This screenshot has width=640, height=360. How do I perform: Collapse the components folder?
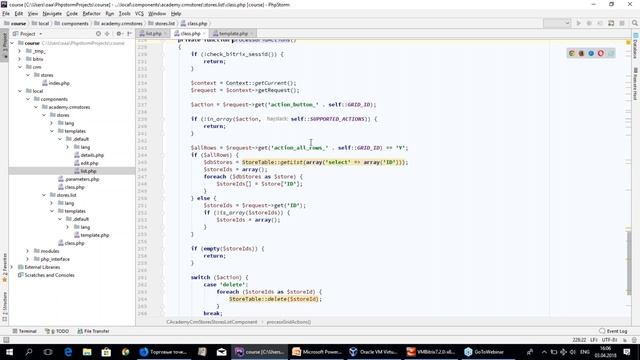tap(28, 99)
